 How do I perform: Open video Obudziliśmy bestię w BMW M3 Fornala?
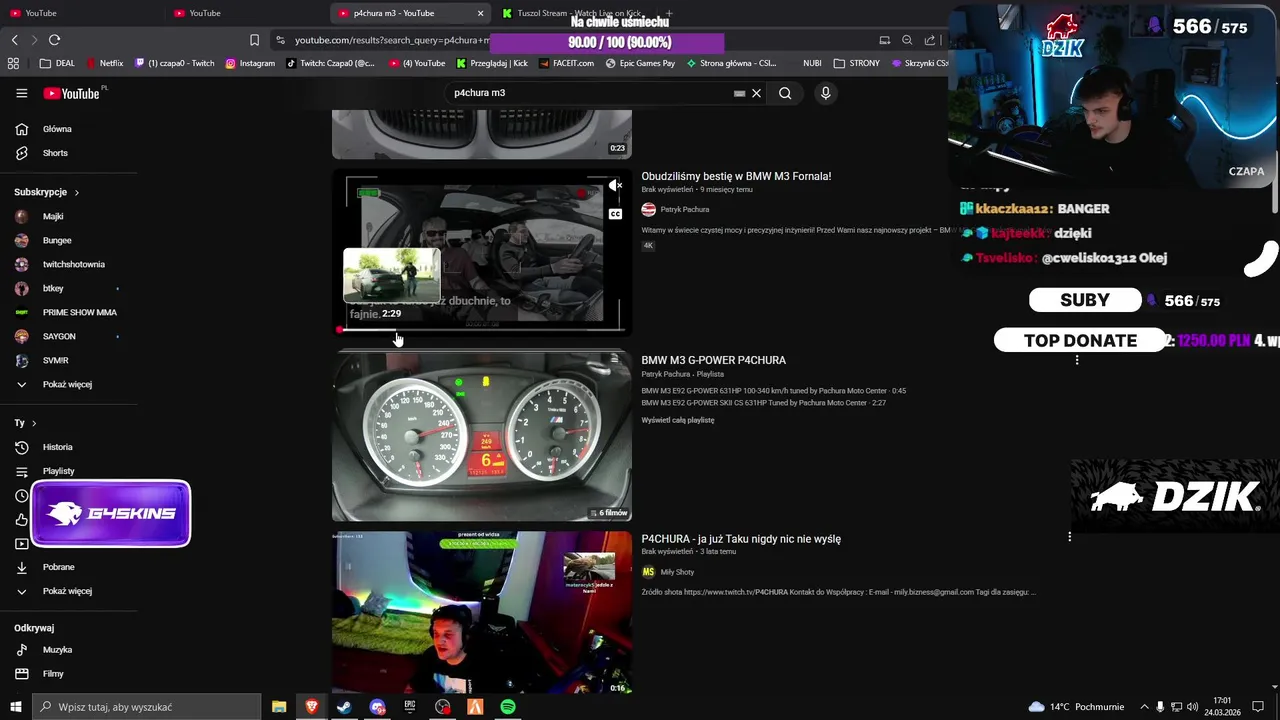[736, 176]
